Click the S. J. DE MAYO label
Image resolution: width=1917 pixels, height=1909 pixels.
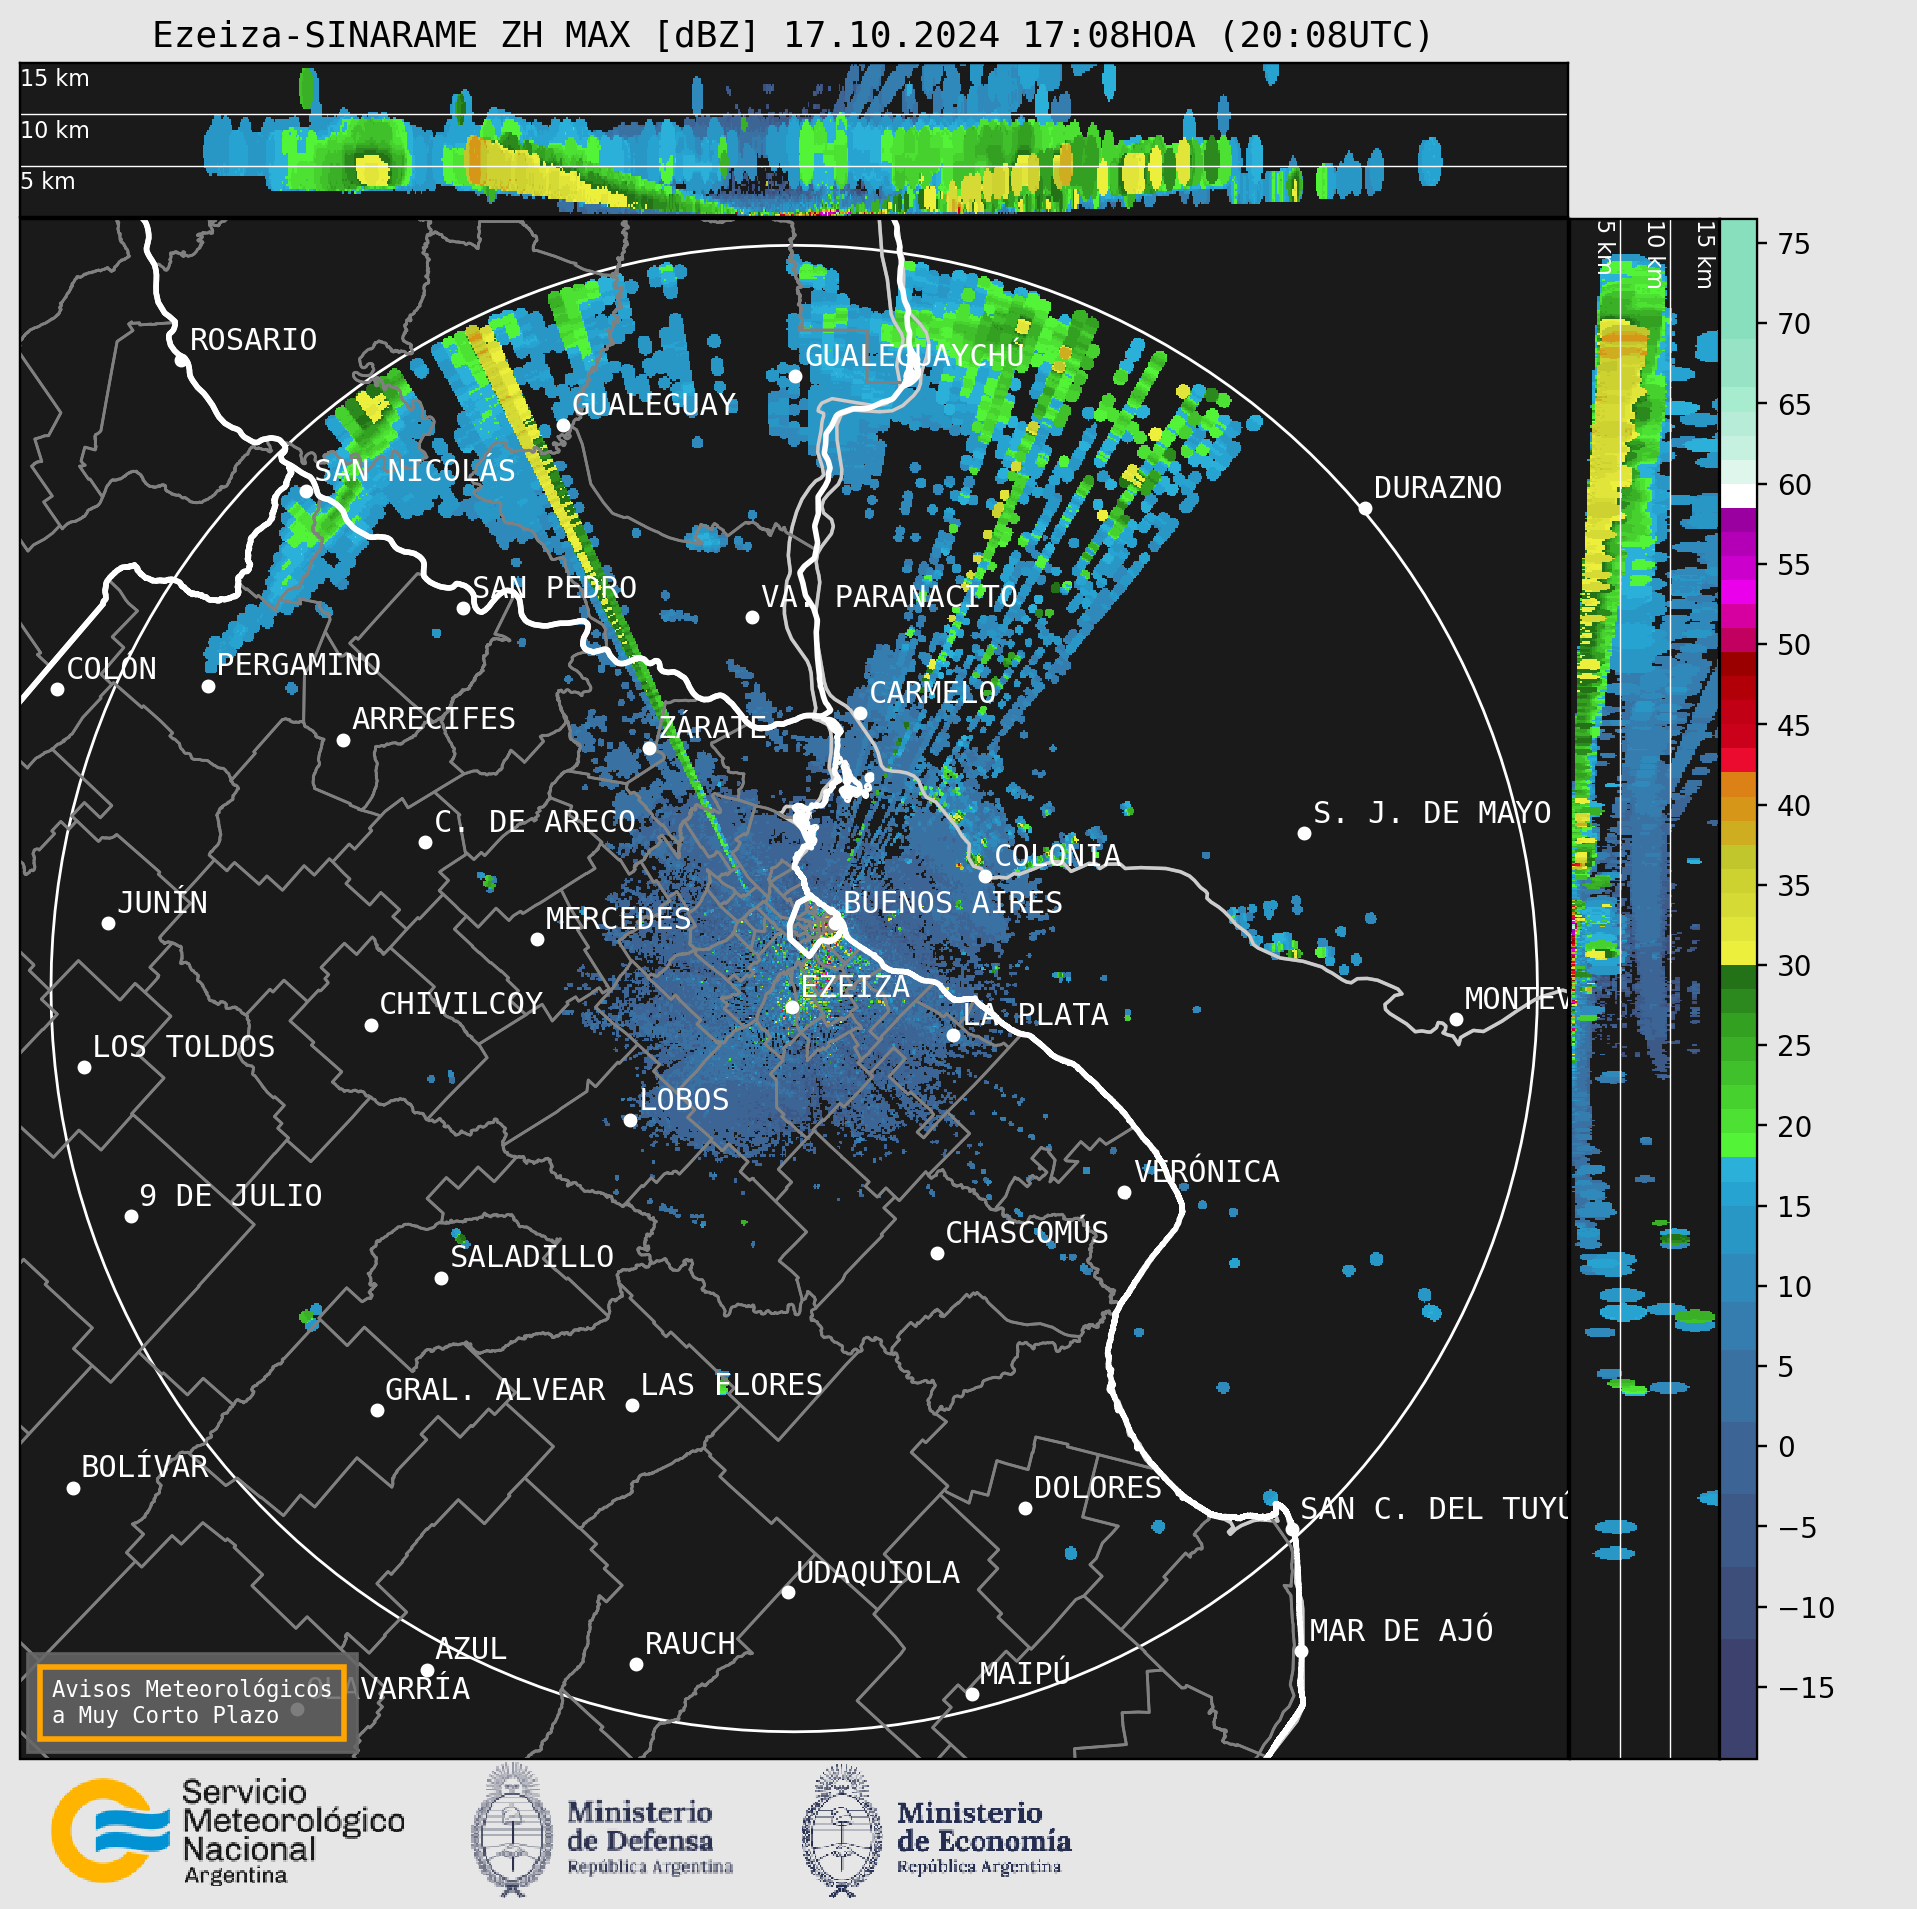(1432, 813)
